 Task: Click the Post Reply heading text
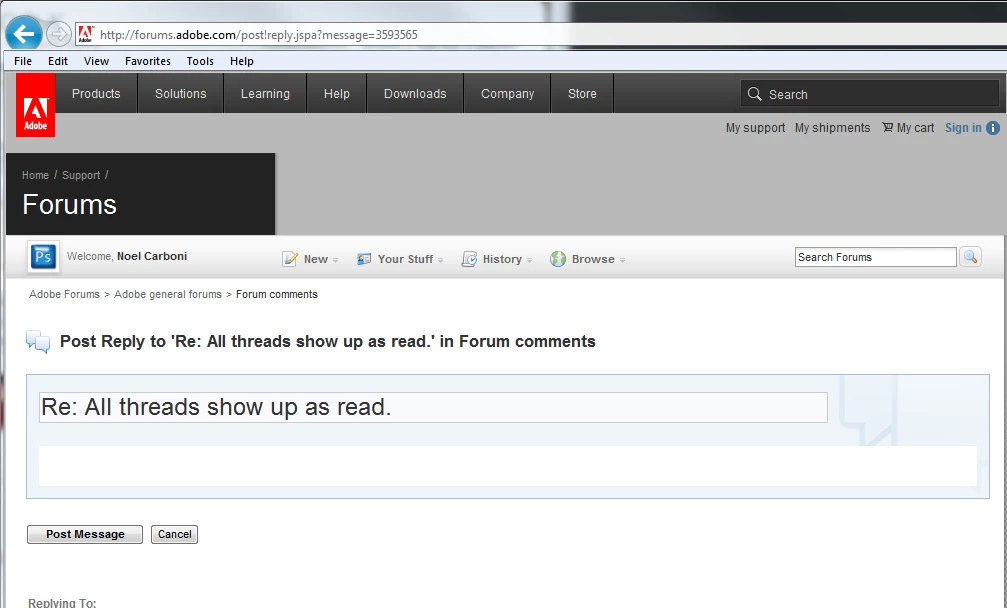coord(328,342)
